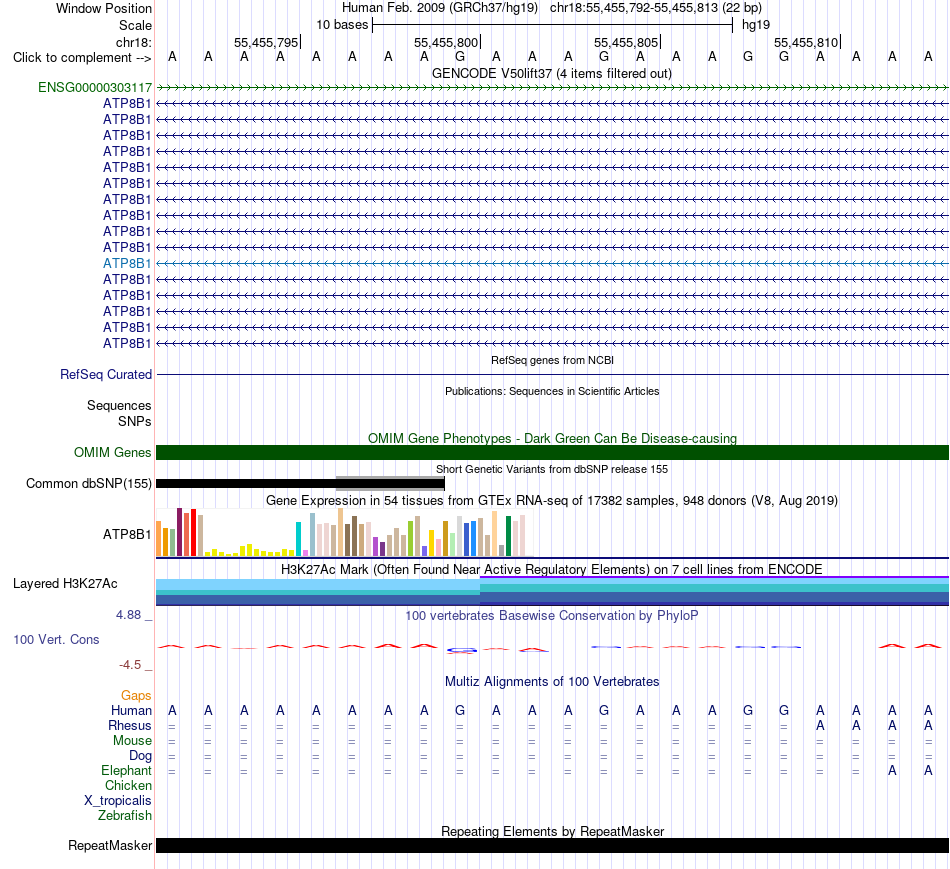
Task: Open 'OMIM Gene Phenotypes' track title
Action: pos(552,438)
